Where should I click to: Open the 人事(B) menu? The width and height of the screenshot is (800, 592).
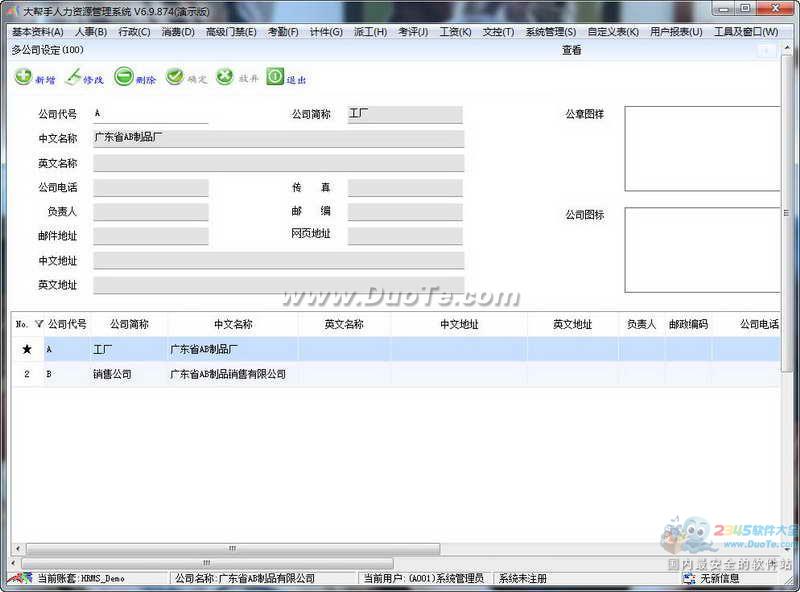91,32
